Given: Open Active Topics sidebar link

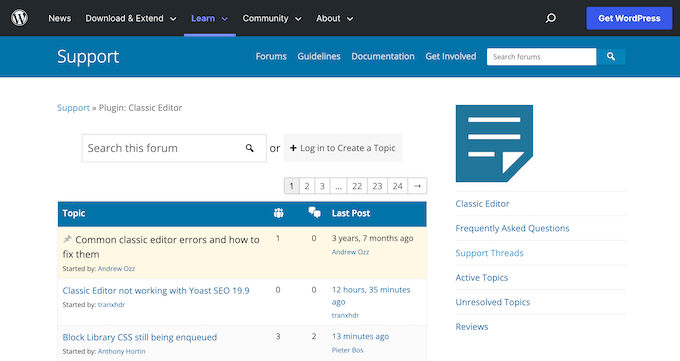Looking at the screenshot, I should (x=481, y=278).
